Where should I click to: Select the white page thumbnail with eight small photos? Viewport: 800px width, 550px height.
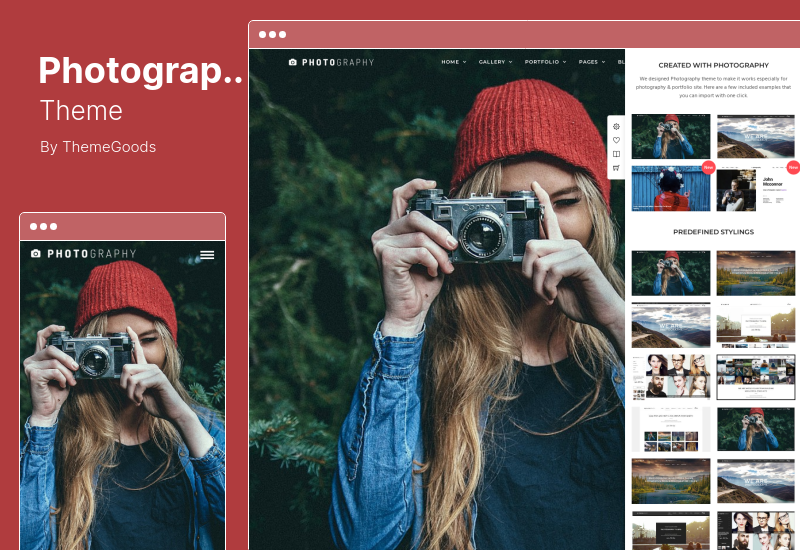671,429
